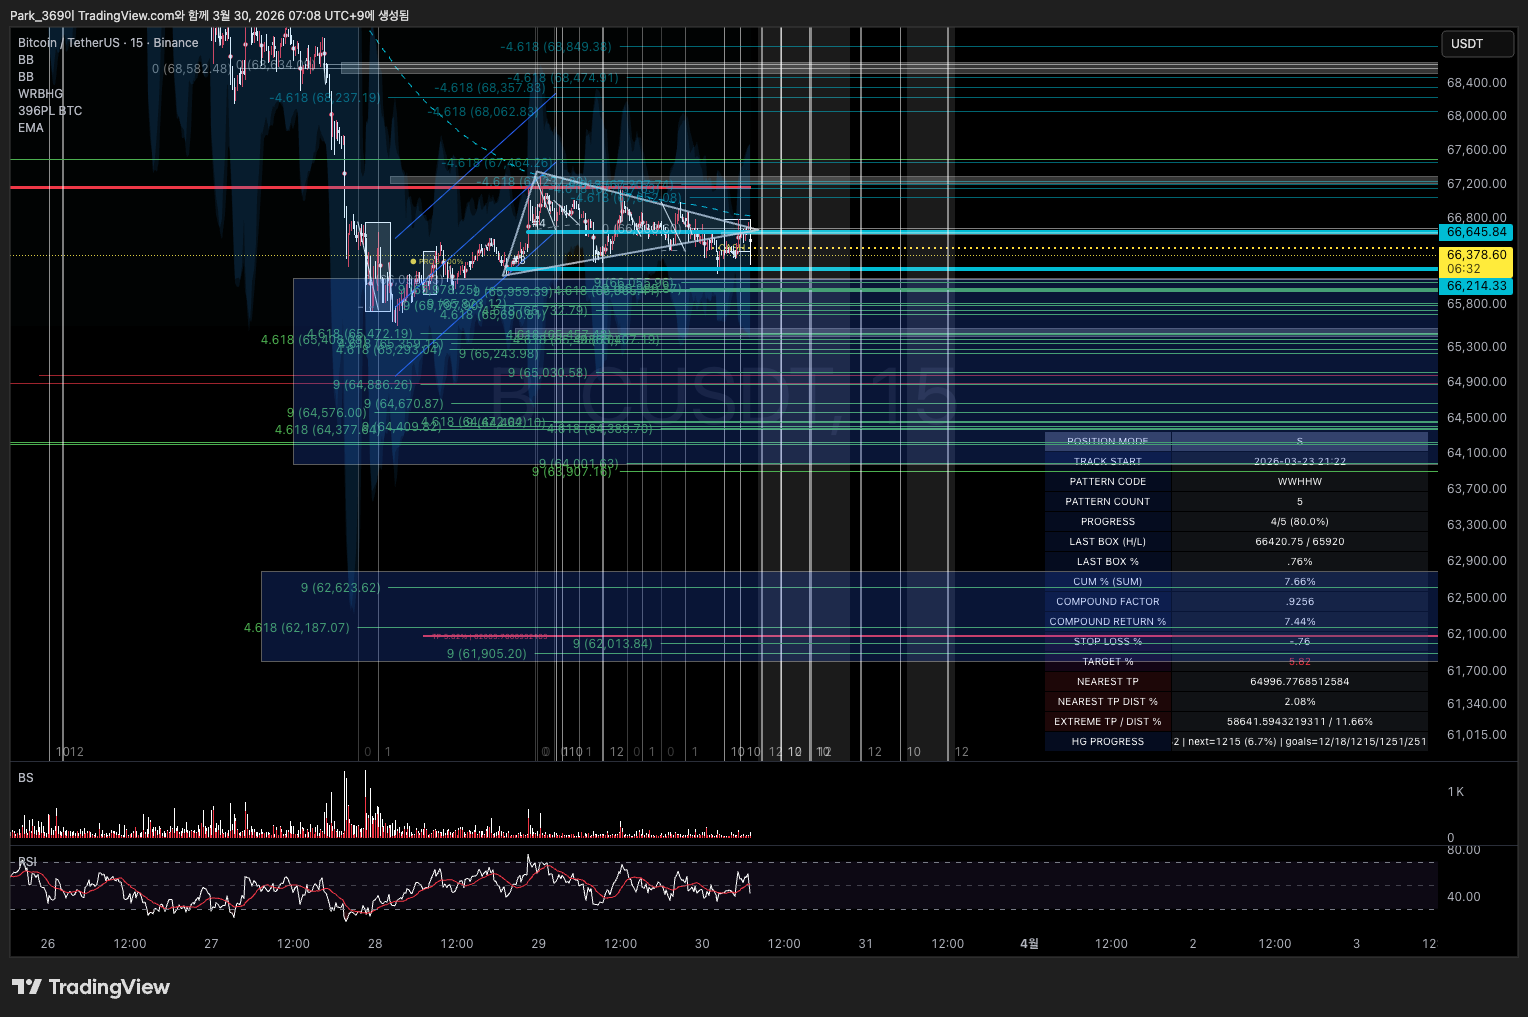
Task: Click the EMA indicator label
Action: tap(31, 128)
